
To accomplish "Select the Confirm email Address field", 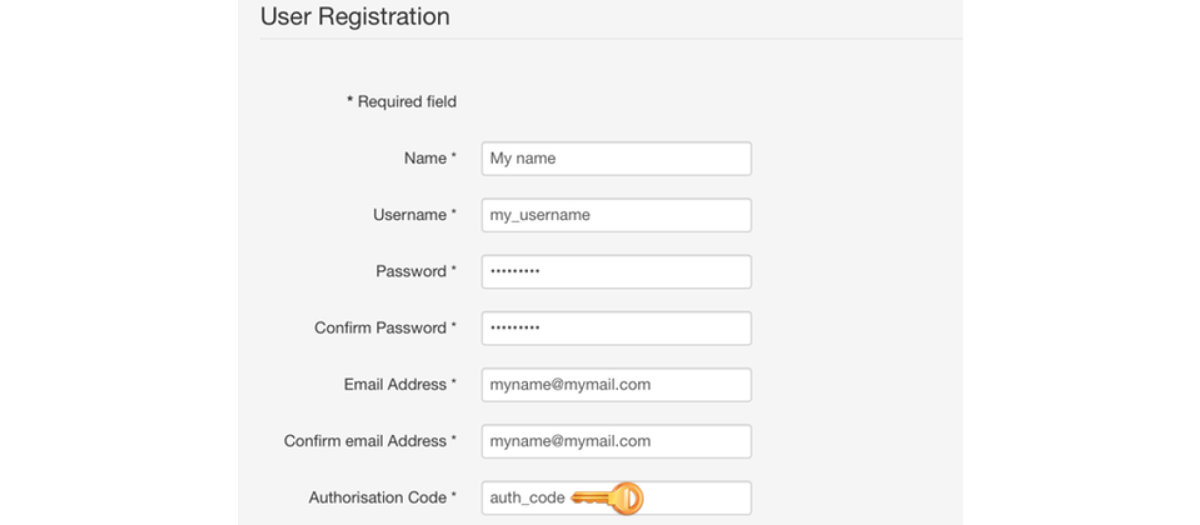I will point(616,441).
